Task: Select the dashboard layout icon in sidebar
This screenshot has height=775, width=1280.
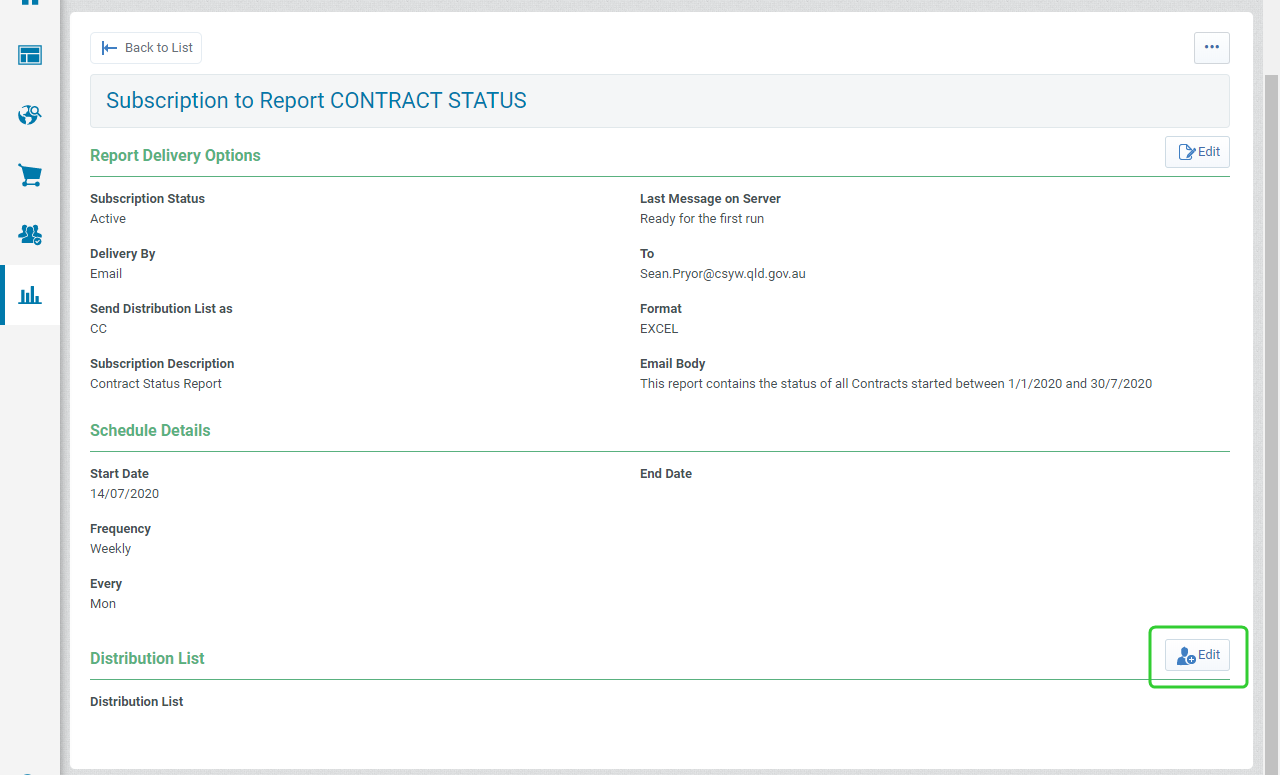Action: coord(29,55)
